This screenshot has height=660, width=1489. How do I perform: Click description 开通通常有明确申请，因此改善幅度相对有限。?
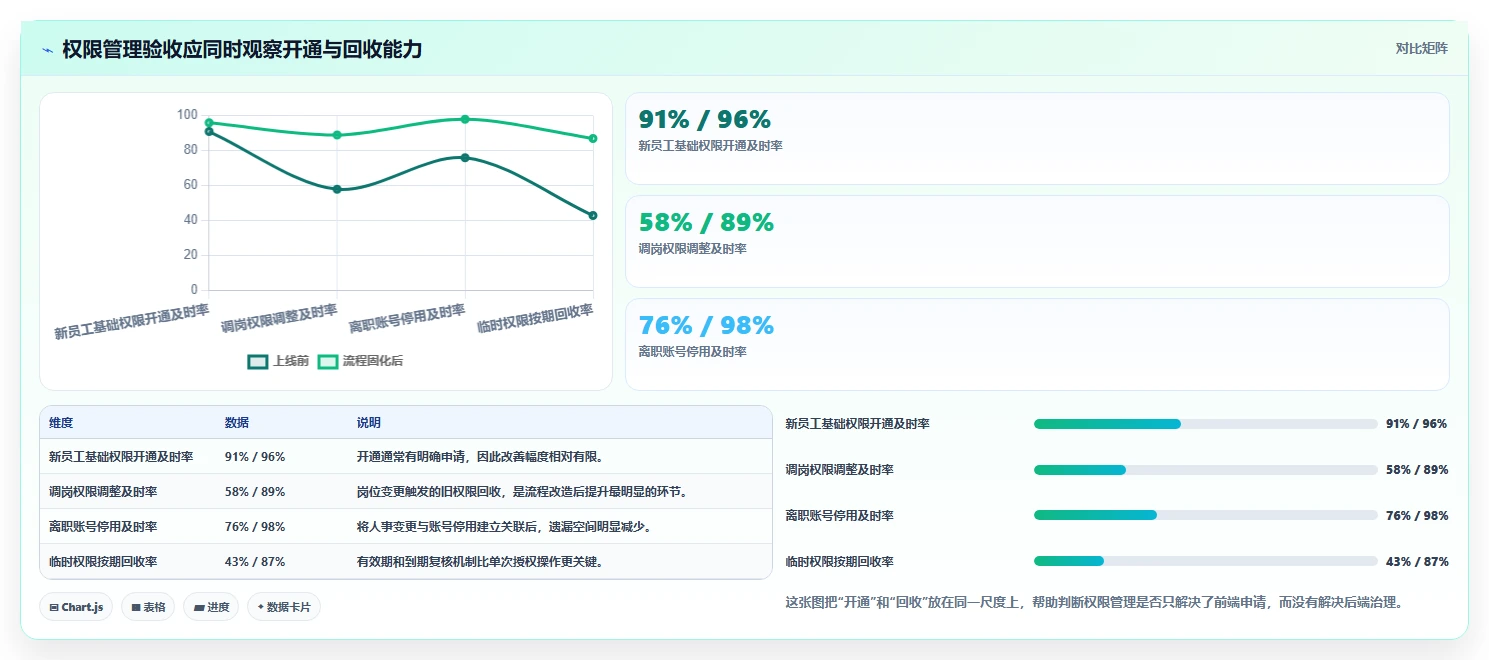481,456
